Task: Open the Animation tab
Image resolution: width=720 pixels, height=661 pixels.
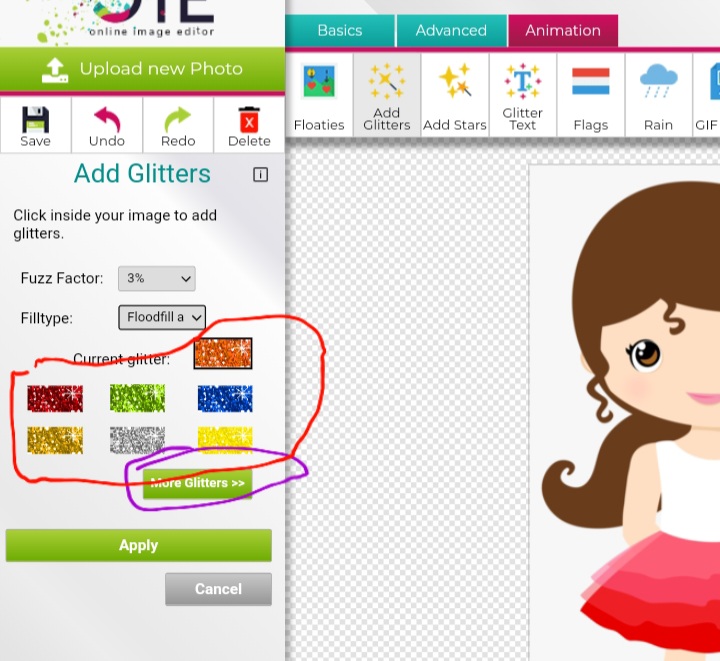Action: pyautogui.click(x=563, y=31)
